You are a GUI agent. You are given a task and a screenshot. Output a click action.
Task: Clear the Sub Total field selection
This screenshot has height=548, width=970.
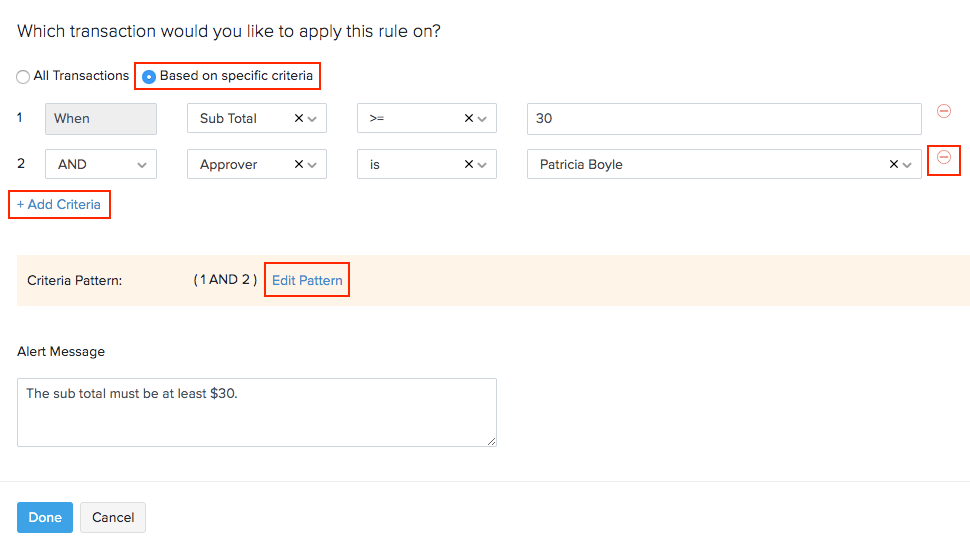pyautogui.click(x=298, y=118)
